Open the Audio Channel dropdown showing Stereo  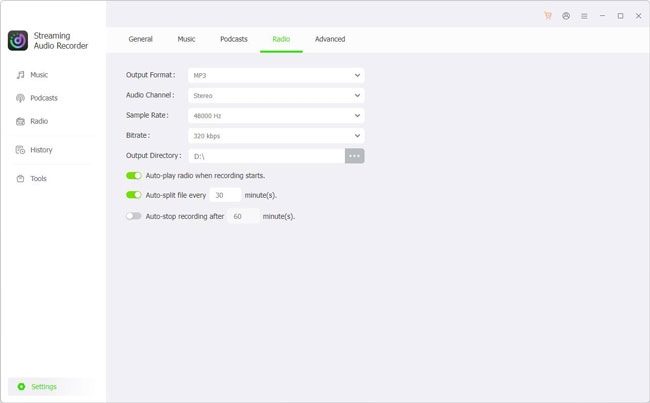(x=276, y=95)
